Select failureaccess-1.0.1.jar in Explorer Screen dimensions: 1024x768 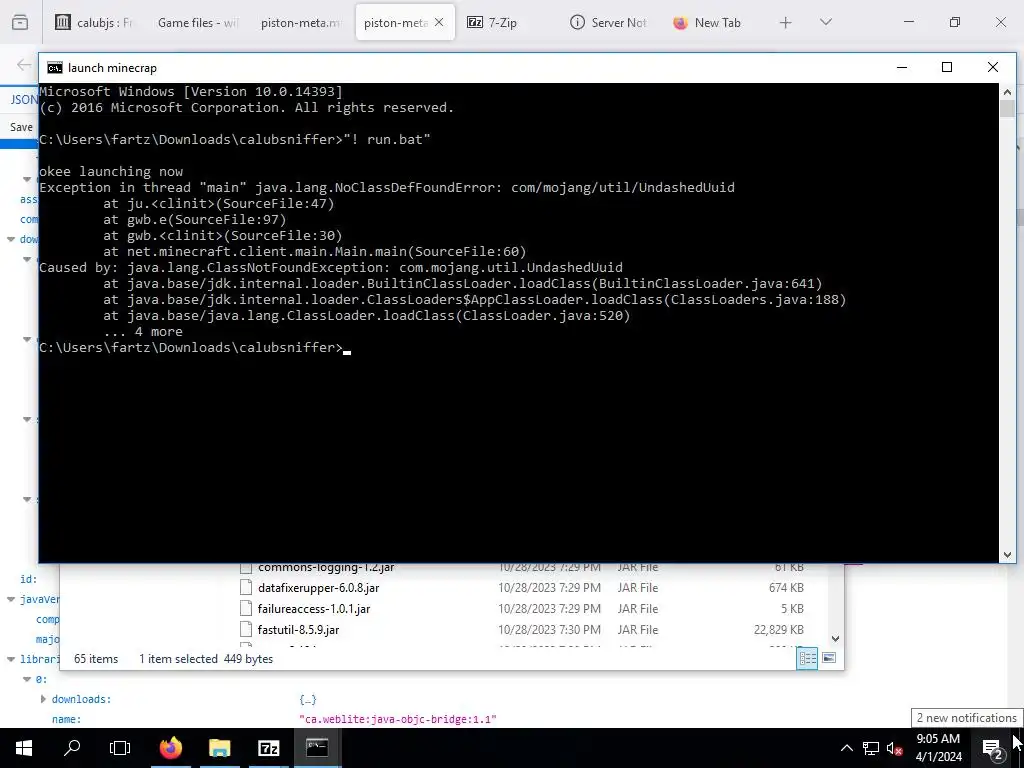tap(314, 609)
